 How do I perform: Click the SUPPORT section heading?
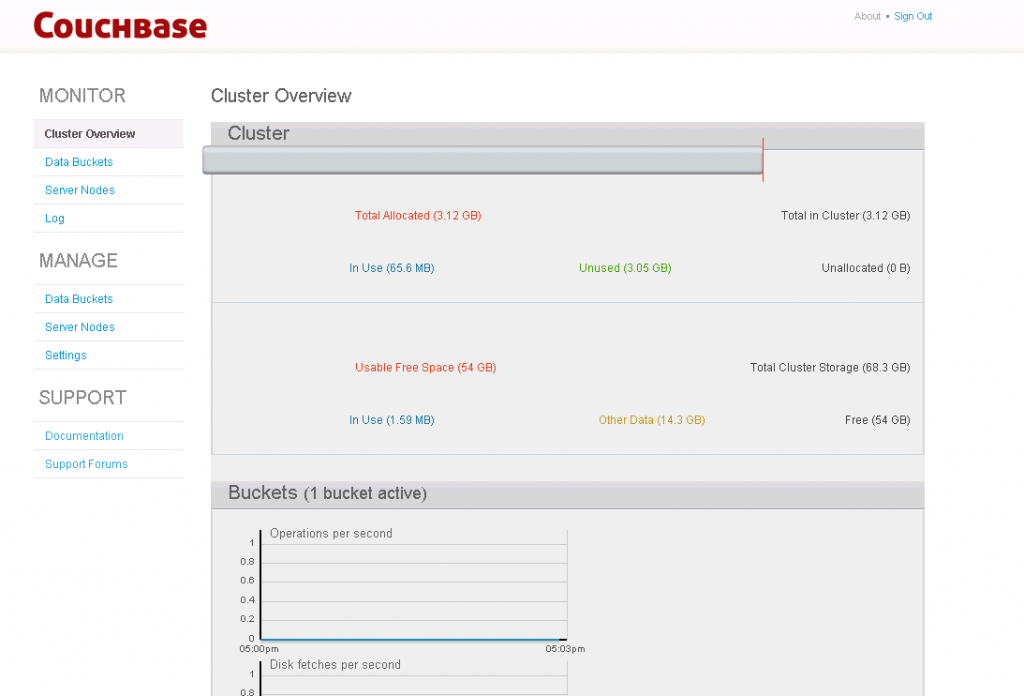[x=82, y=398]
